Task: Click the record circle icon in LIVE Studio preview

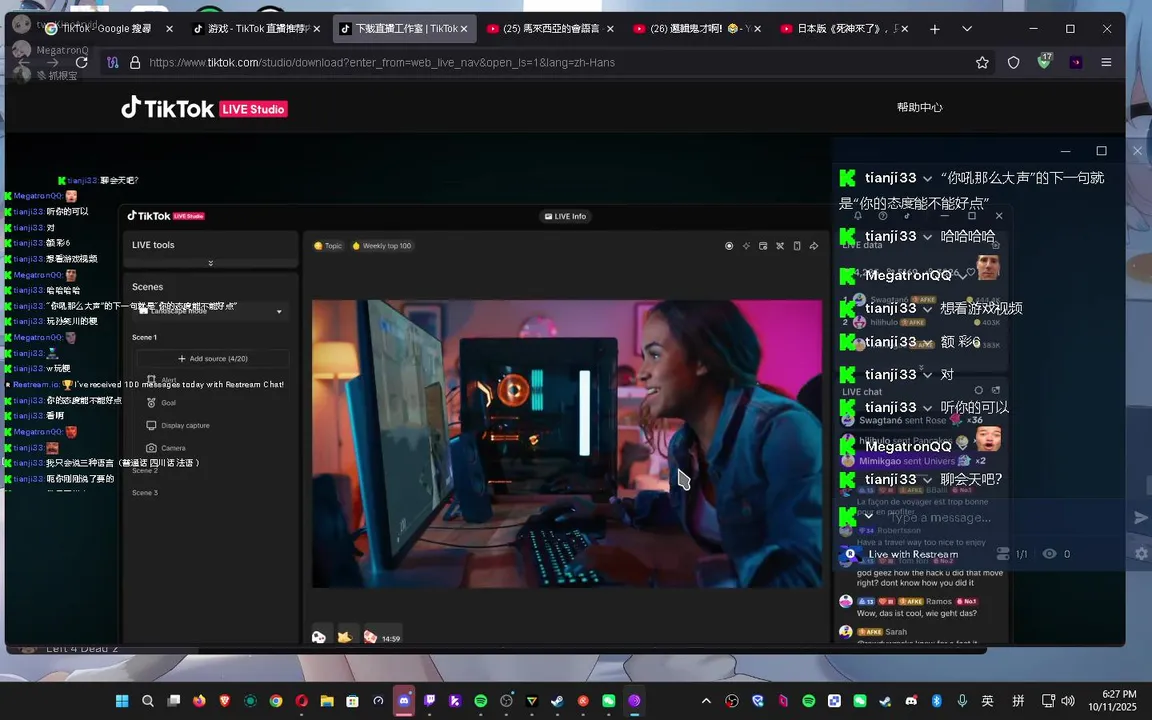Action: (729, 246)
